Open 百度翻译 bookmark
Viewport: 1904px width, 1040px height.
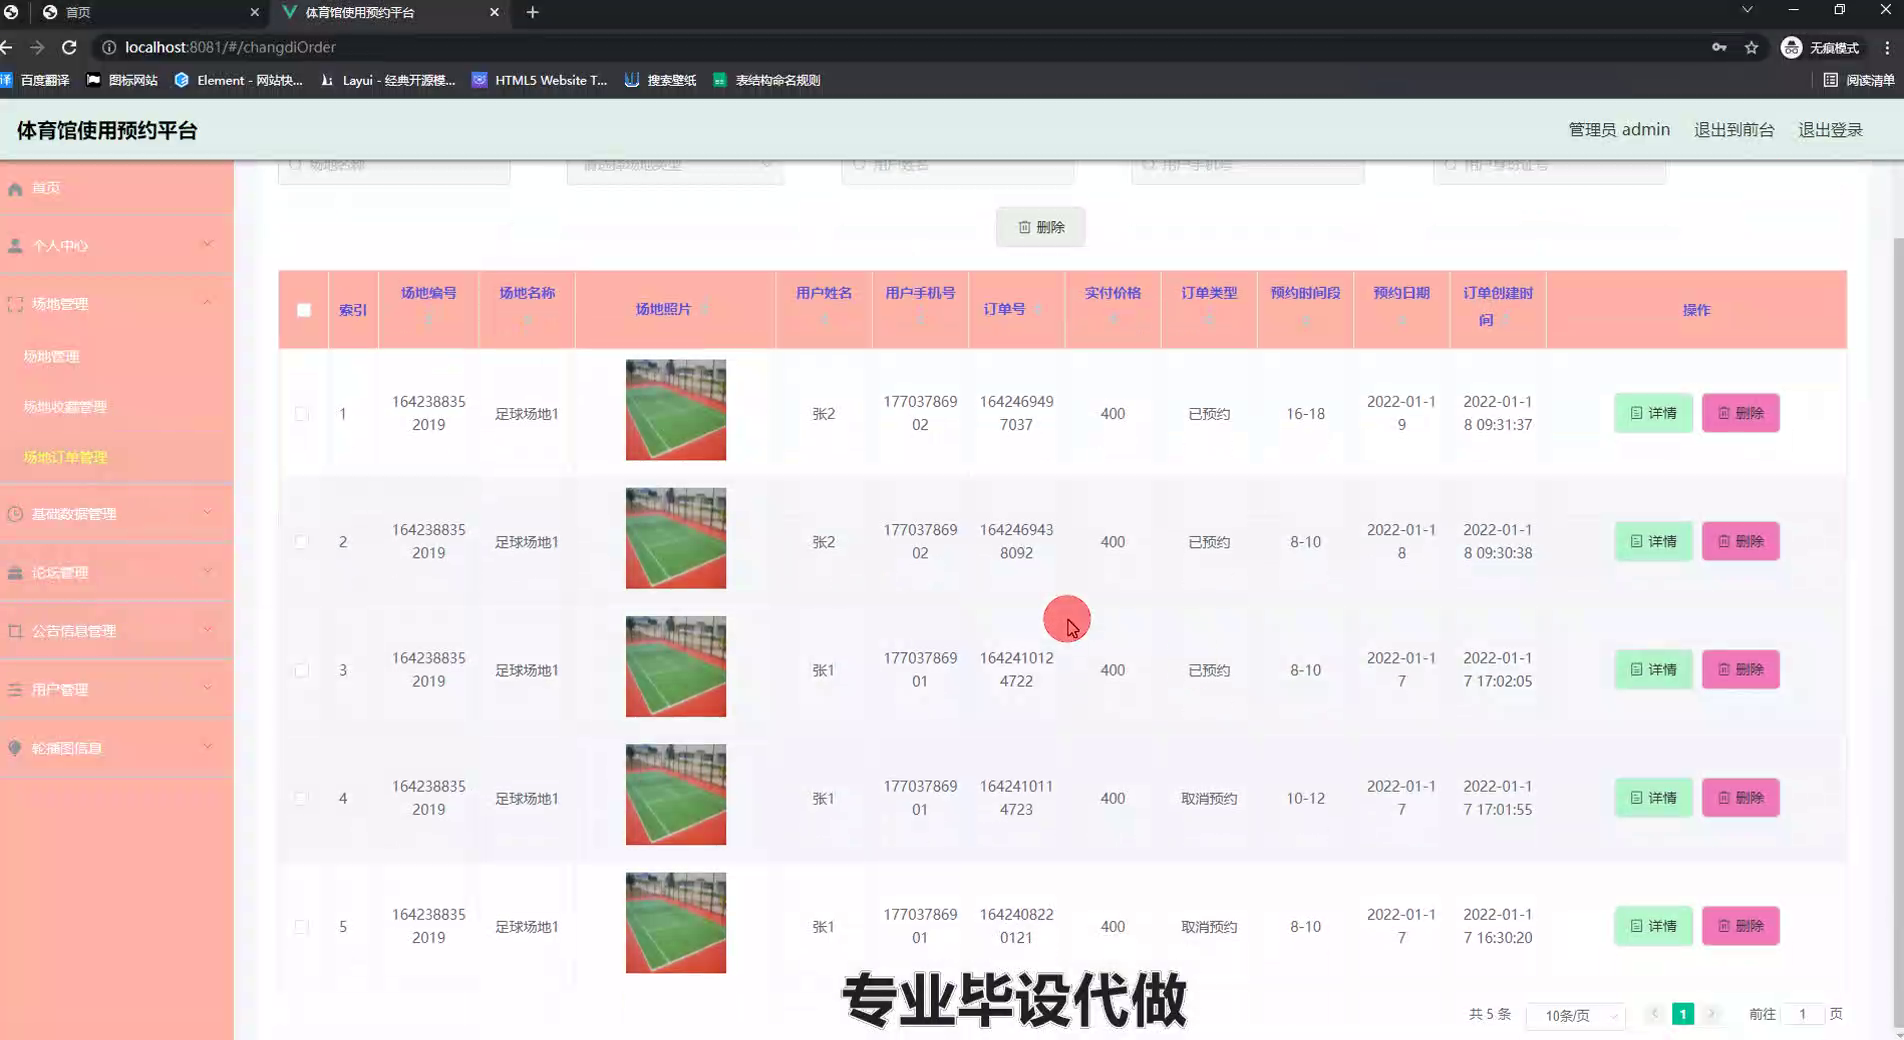click(x=37, y=80)
